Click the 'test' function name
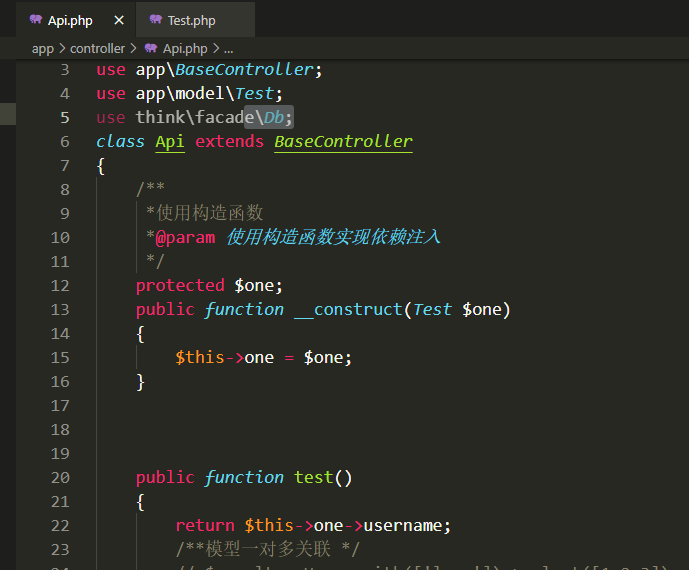This screenshot has width=689, height=570. [x=314, y=477]
